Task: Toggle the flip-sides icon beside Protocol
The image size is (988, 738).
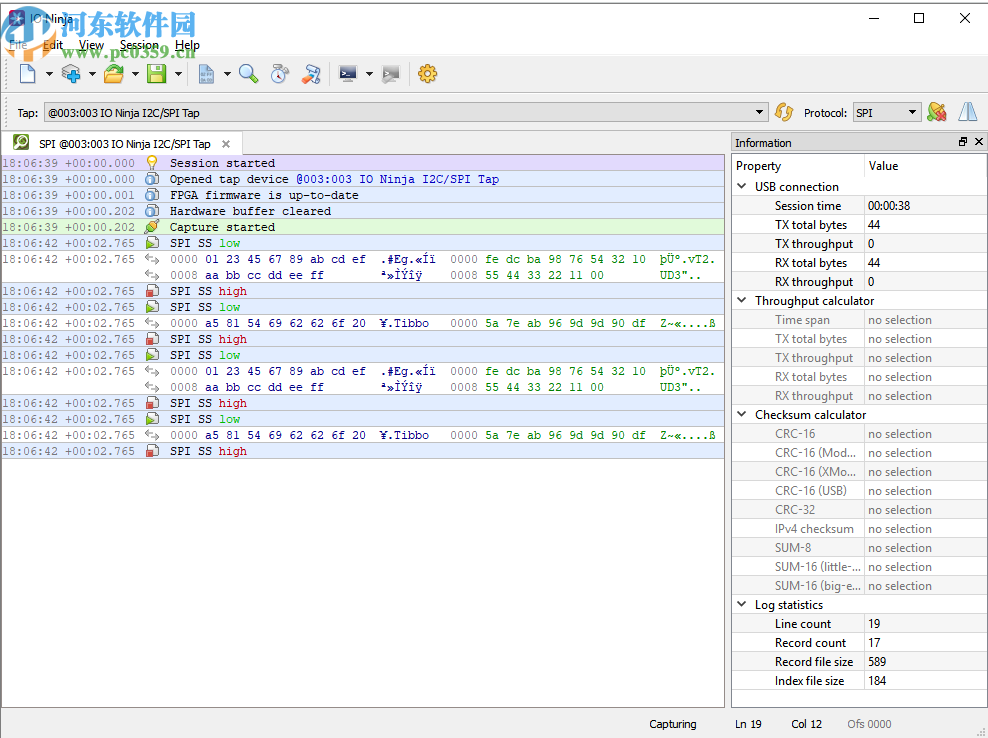Action: (968, 113)
